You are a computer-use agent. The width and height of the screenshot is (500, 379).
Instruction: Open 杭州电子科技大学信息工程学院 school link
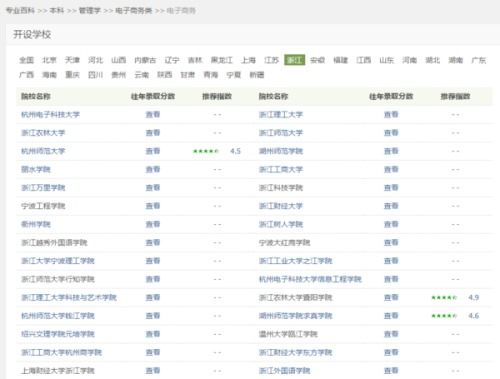[310, 279]
